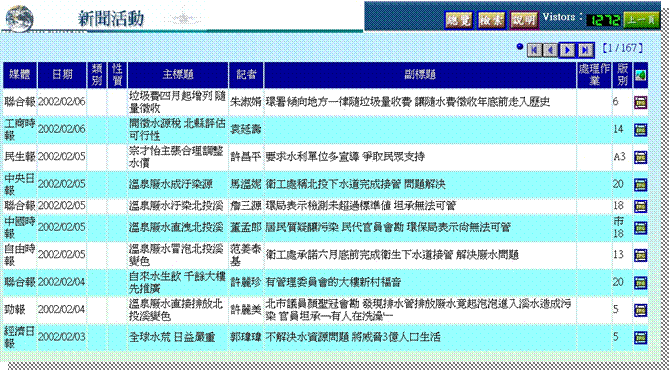This screenshot has height=370, width=669.
Task: Click the globe logo at top left
Action: (x=19, y=18)
